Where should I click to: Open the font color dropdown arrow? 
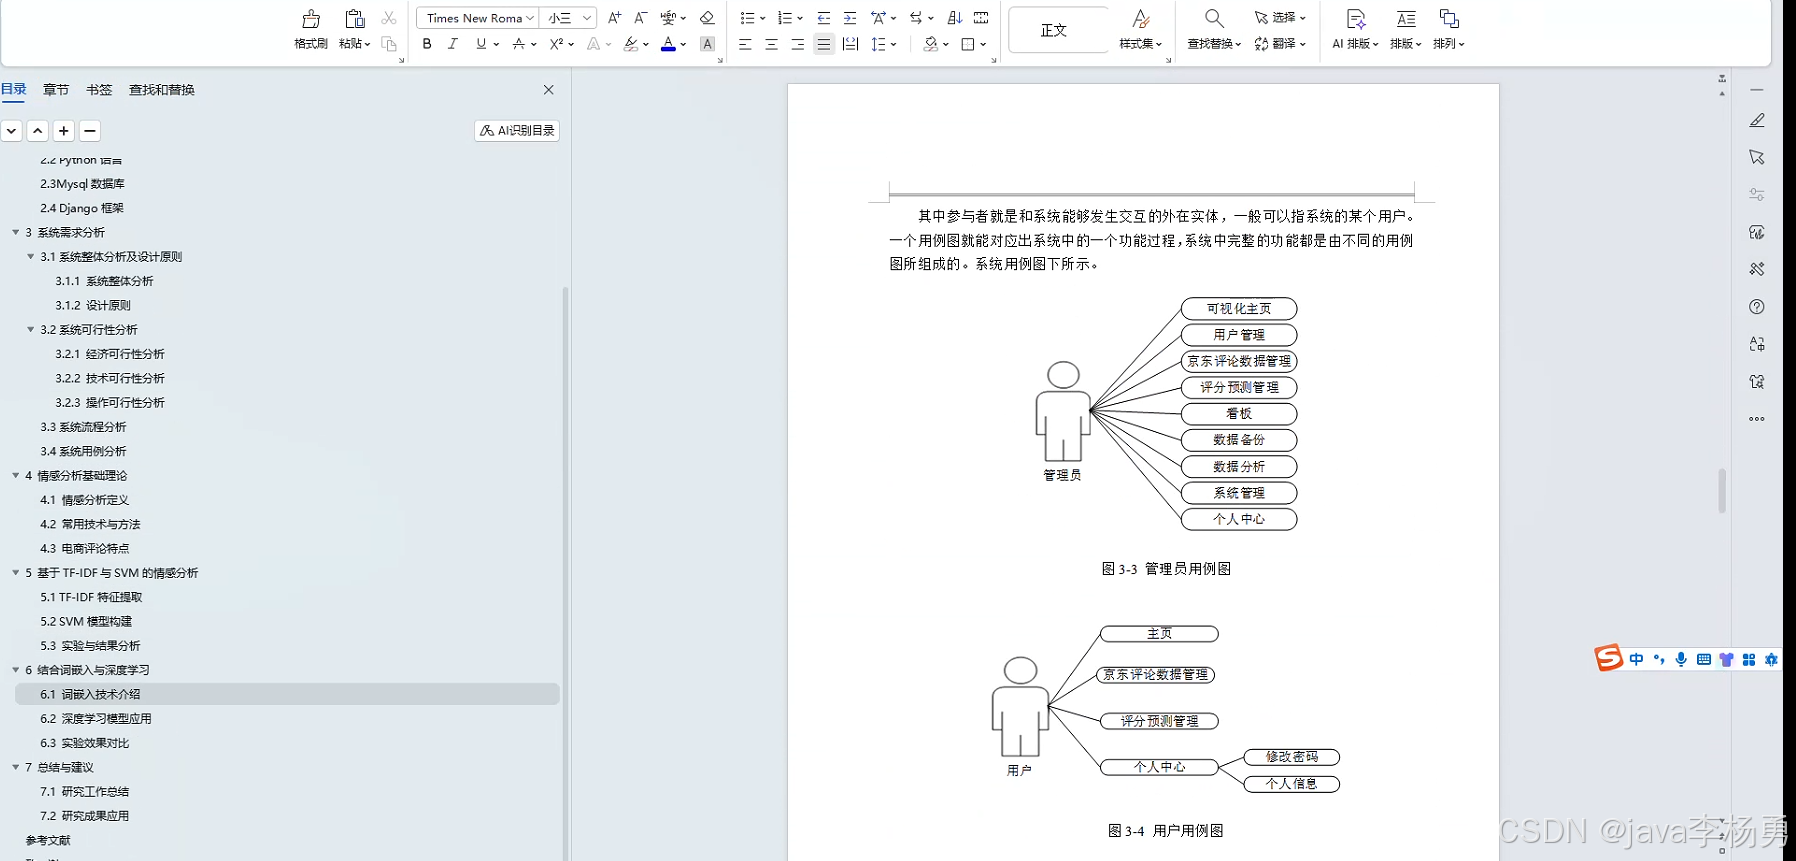tap(684, 44)
